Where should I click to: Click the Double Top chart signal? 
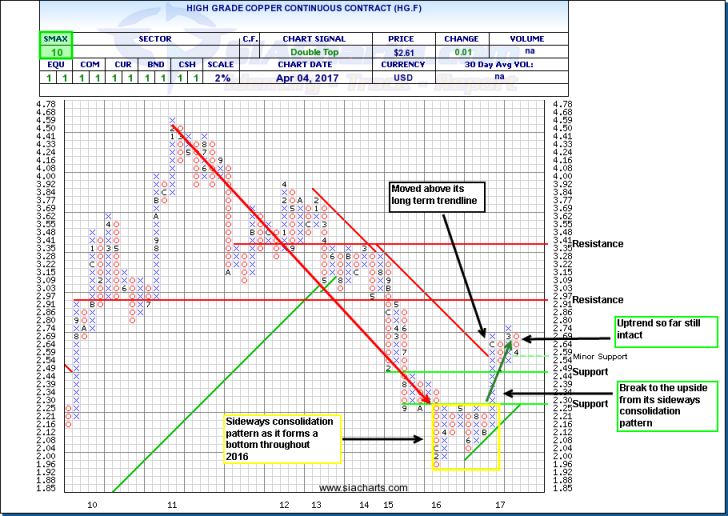click(x=308, y=52)
